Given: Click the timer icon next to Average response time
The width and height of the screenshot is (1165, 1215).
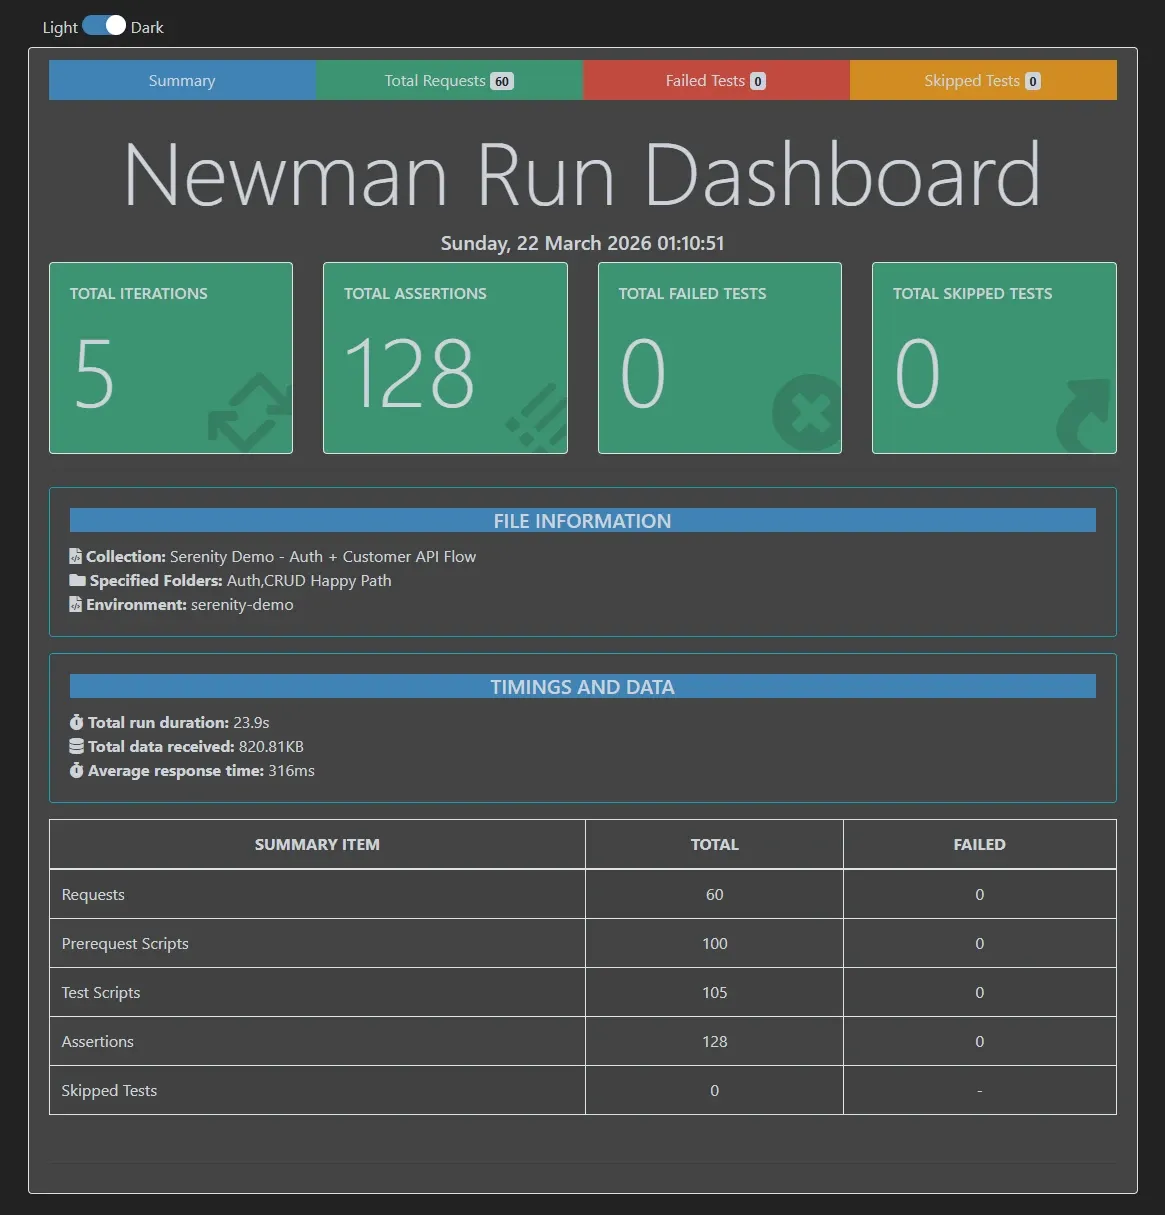Looking at the screenshot, I should [x=77, y=770].
